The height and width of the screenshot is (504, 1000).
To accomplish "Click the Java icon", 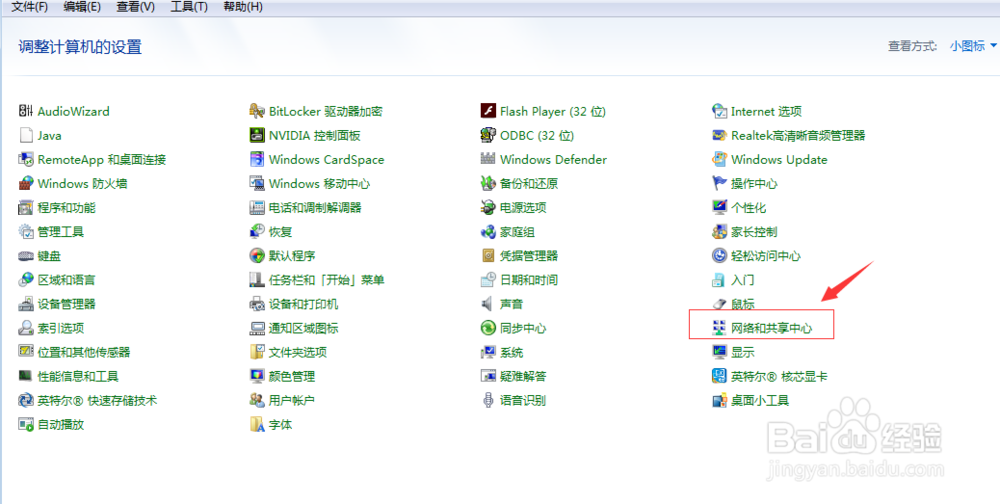I will (26, 136).
